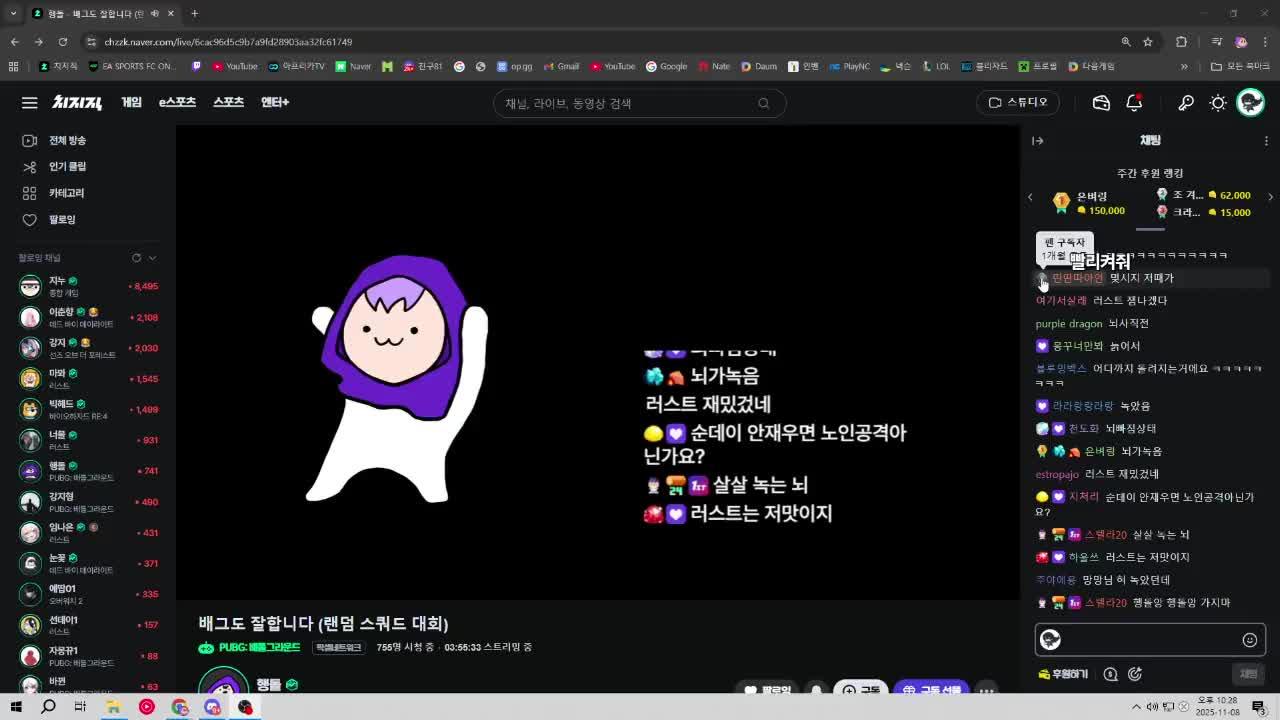Screen dimensions: 1280x720
Task: Collapse the chat panel with the arrow icon
Action: click(x=1038, y=141)
